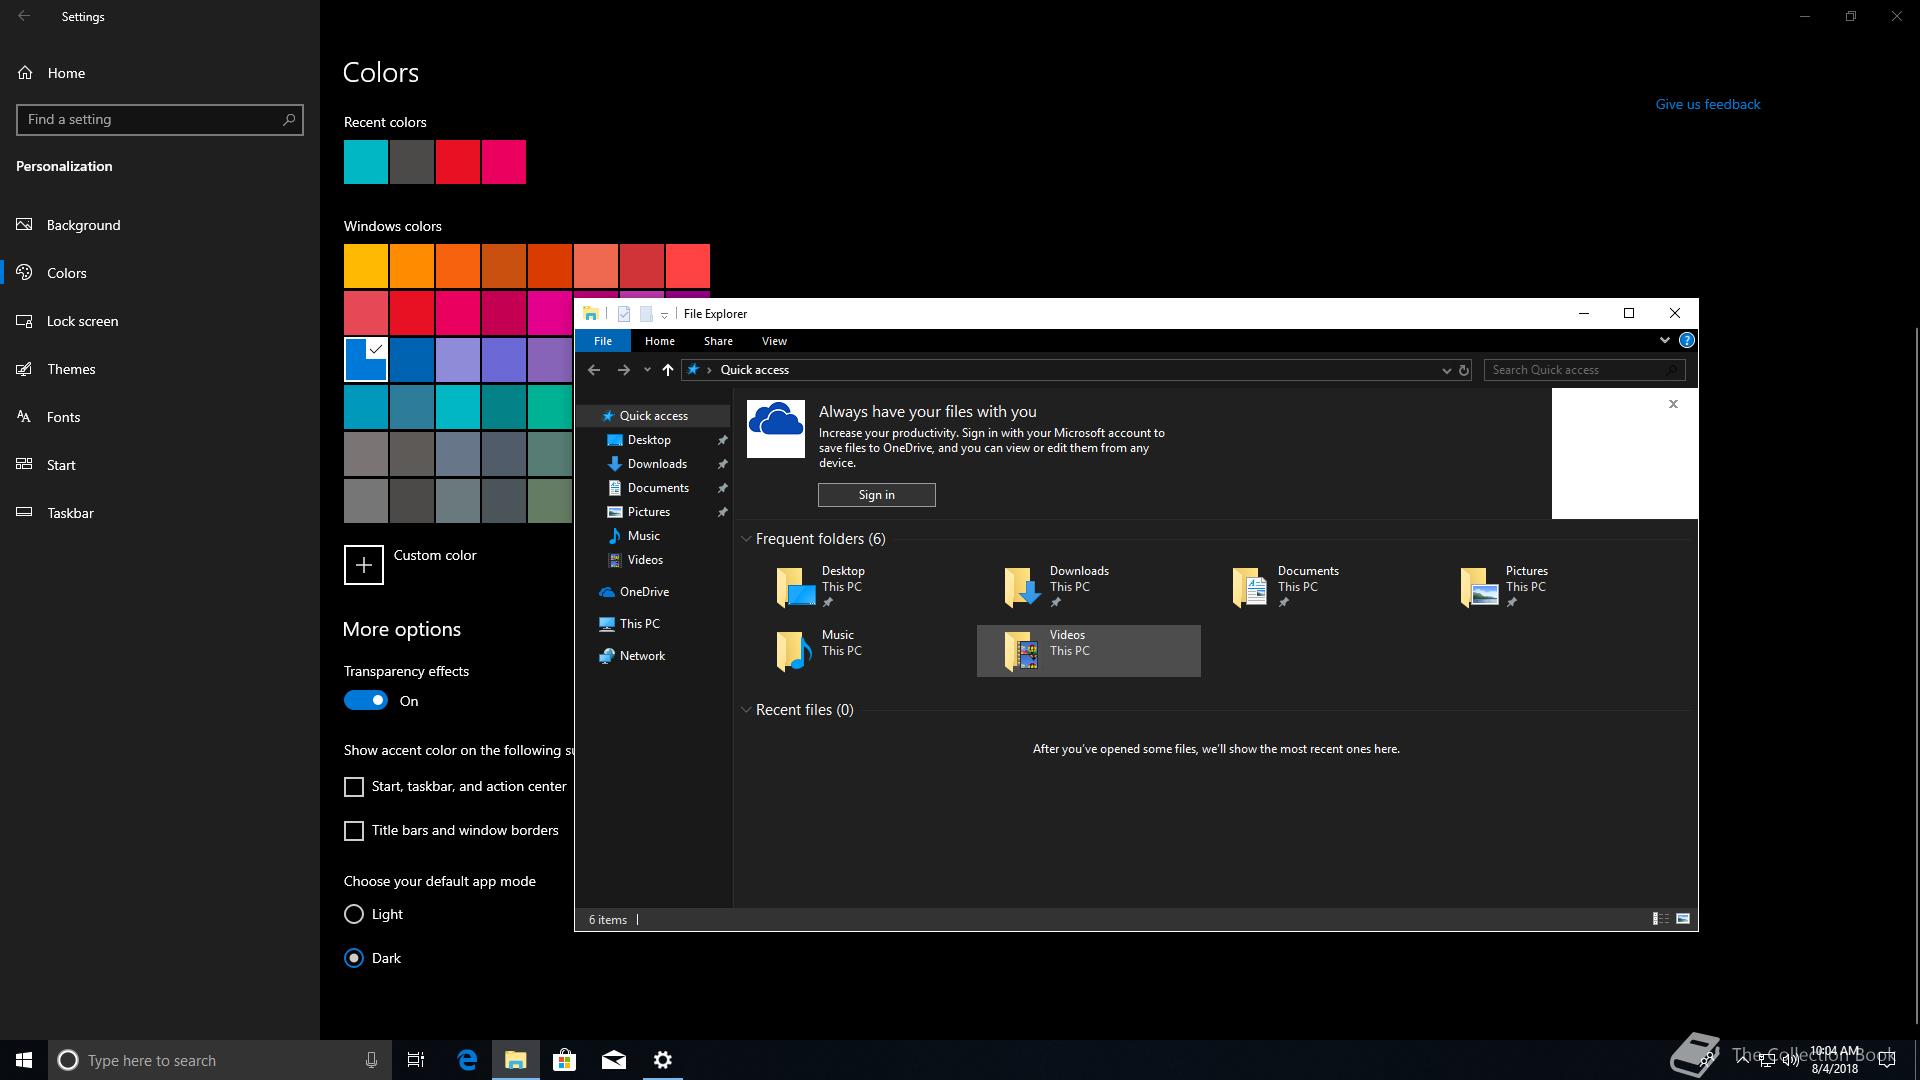
Task: Refresh the Quick access view
Action: click(x=1464, y=370)
